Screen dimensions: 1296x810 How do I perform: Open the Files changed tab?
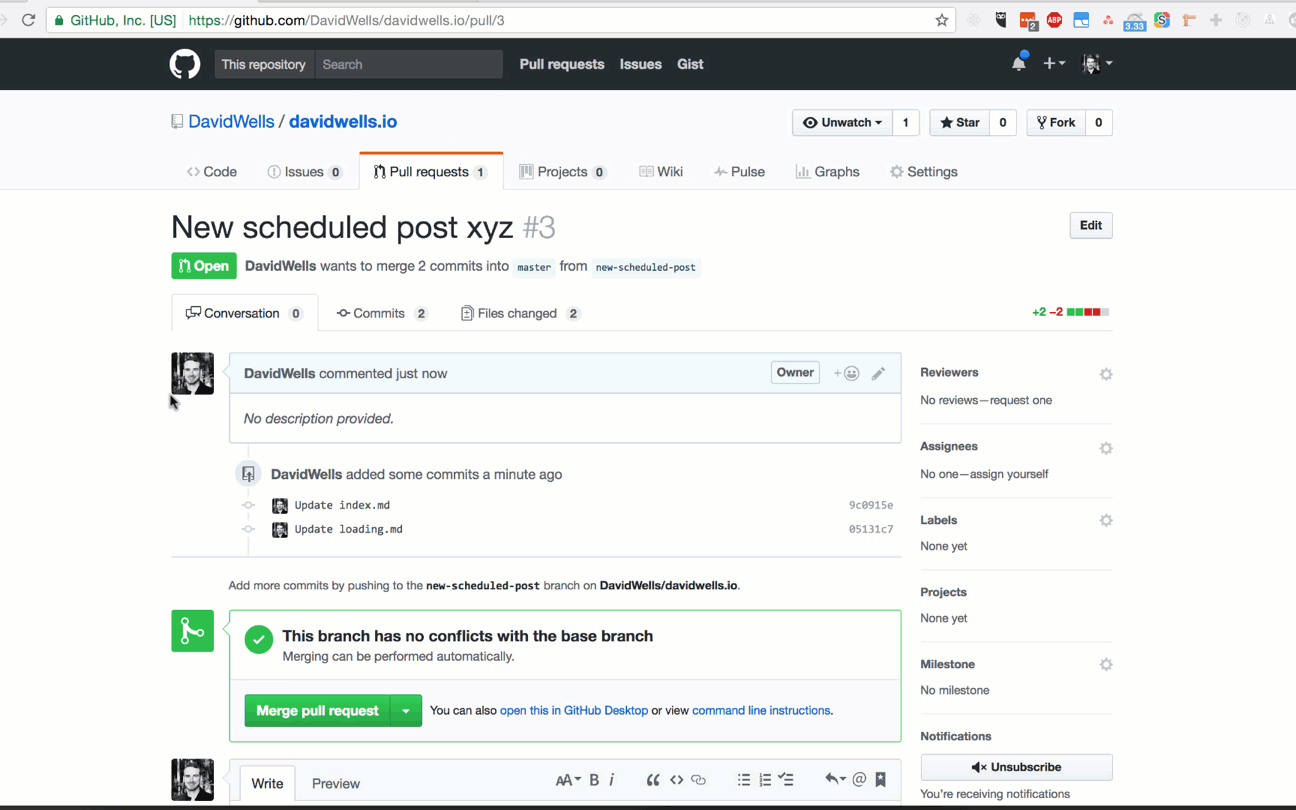520,313
